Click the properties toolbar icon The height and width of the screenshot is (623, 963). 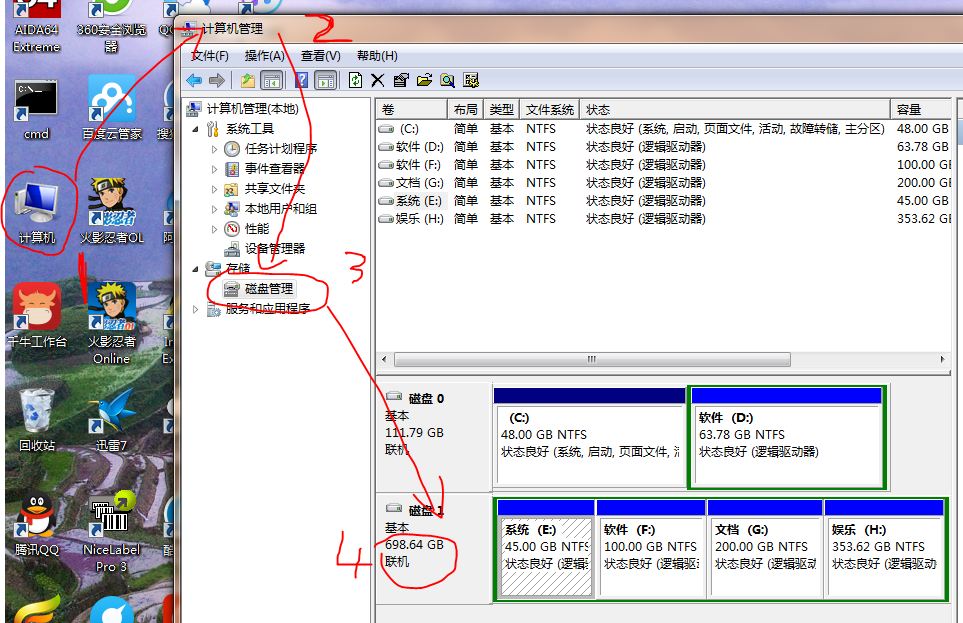(402, 79)
